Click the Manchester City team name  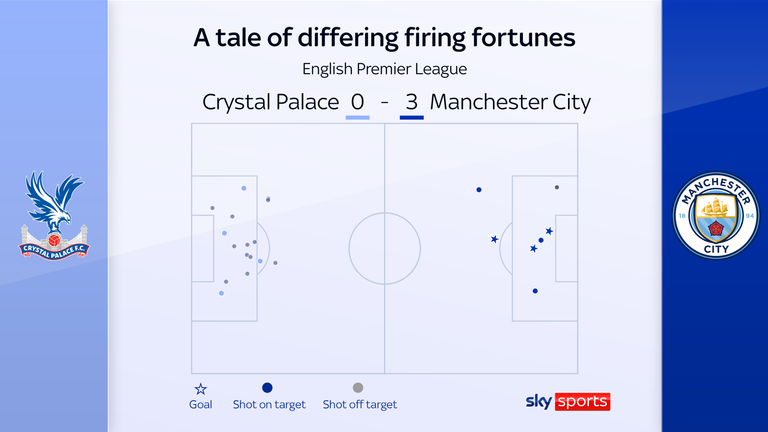[x=510, y=102]
